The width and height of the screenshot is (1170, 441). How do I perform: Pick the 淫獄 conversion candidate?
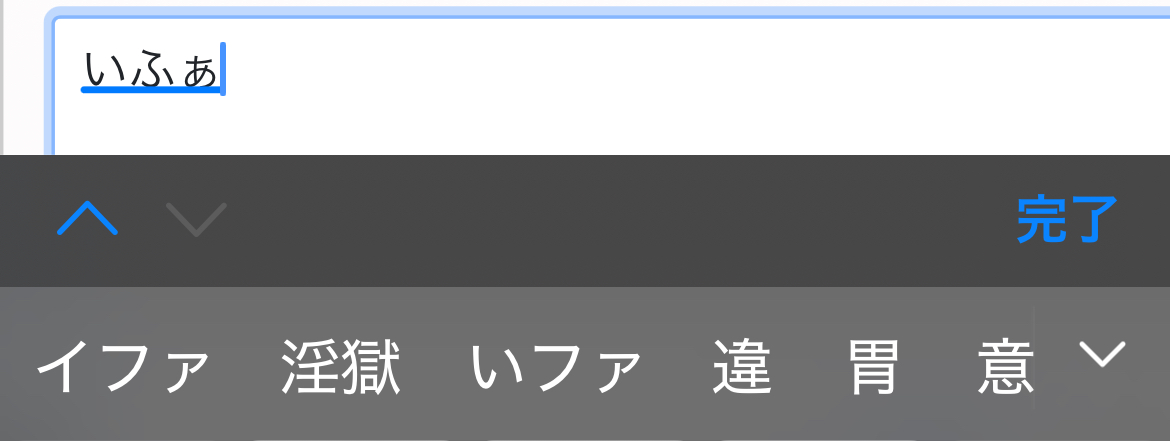pyautogui.click(x=342, y=366)
